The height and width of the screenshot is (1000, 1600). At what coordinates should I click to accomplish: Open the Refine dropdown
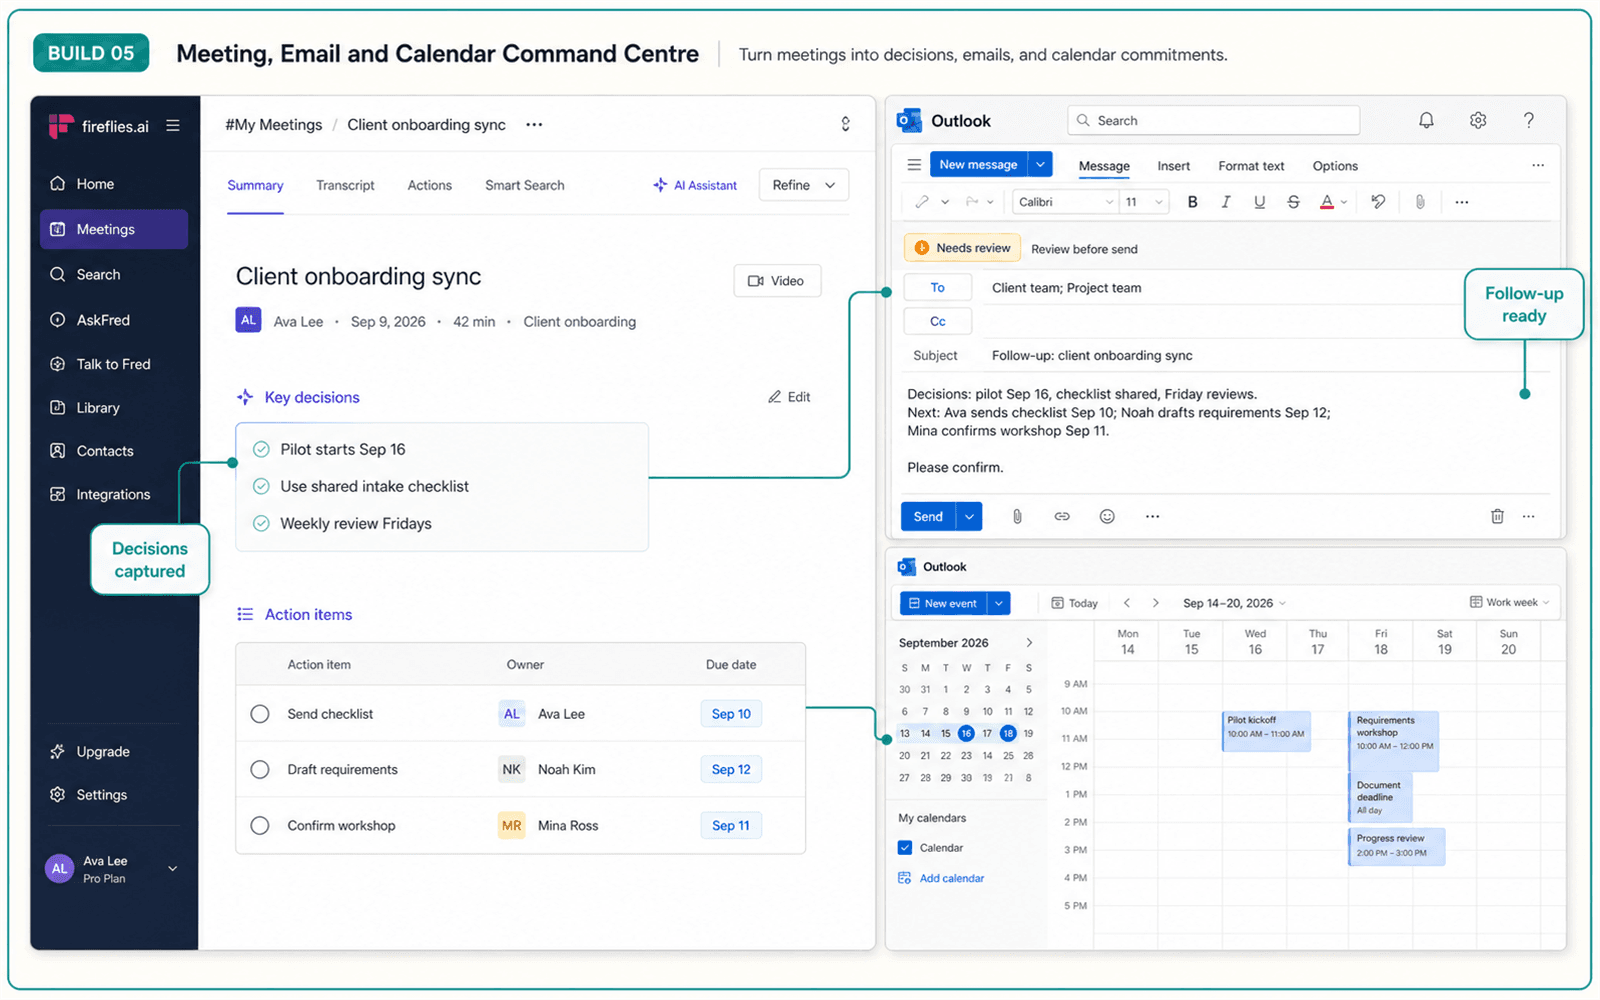tap(804, 185)
